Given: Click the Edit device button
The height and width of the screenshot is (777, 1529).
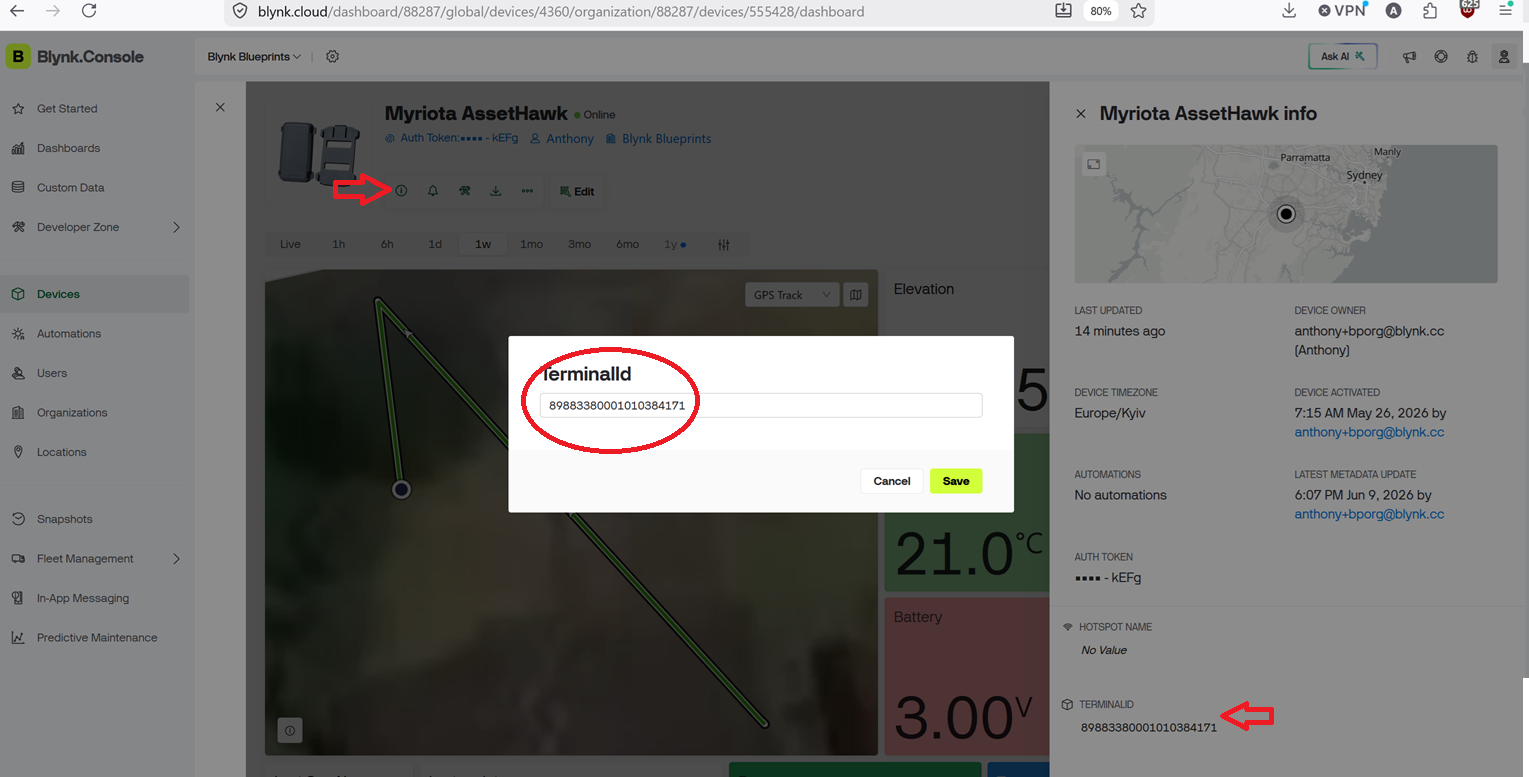Looking at the screenshot, I should coord(577,191).
